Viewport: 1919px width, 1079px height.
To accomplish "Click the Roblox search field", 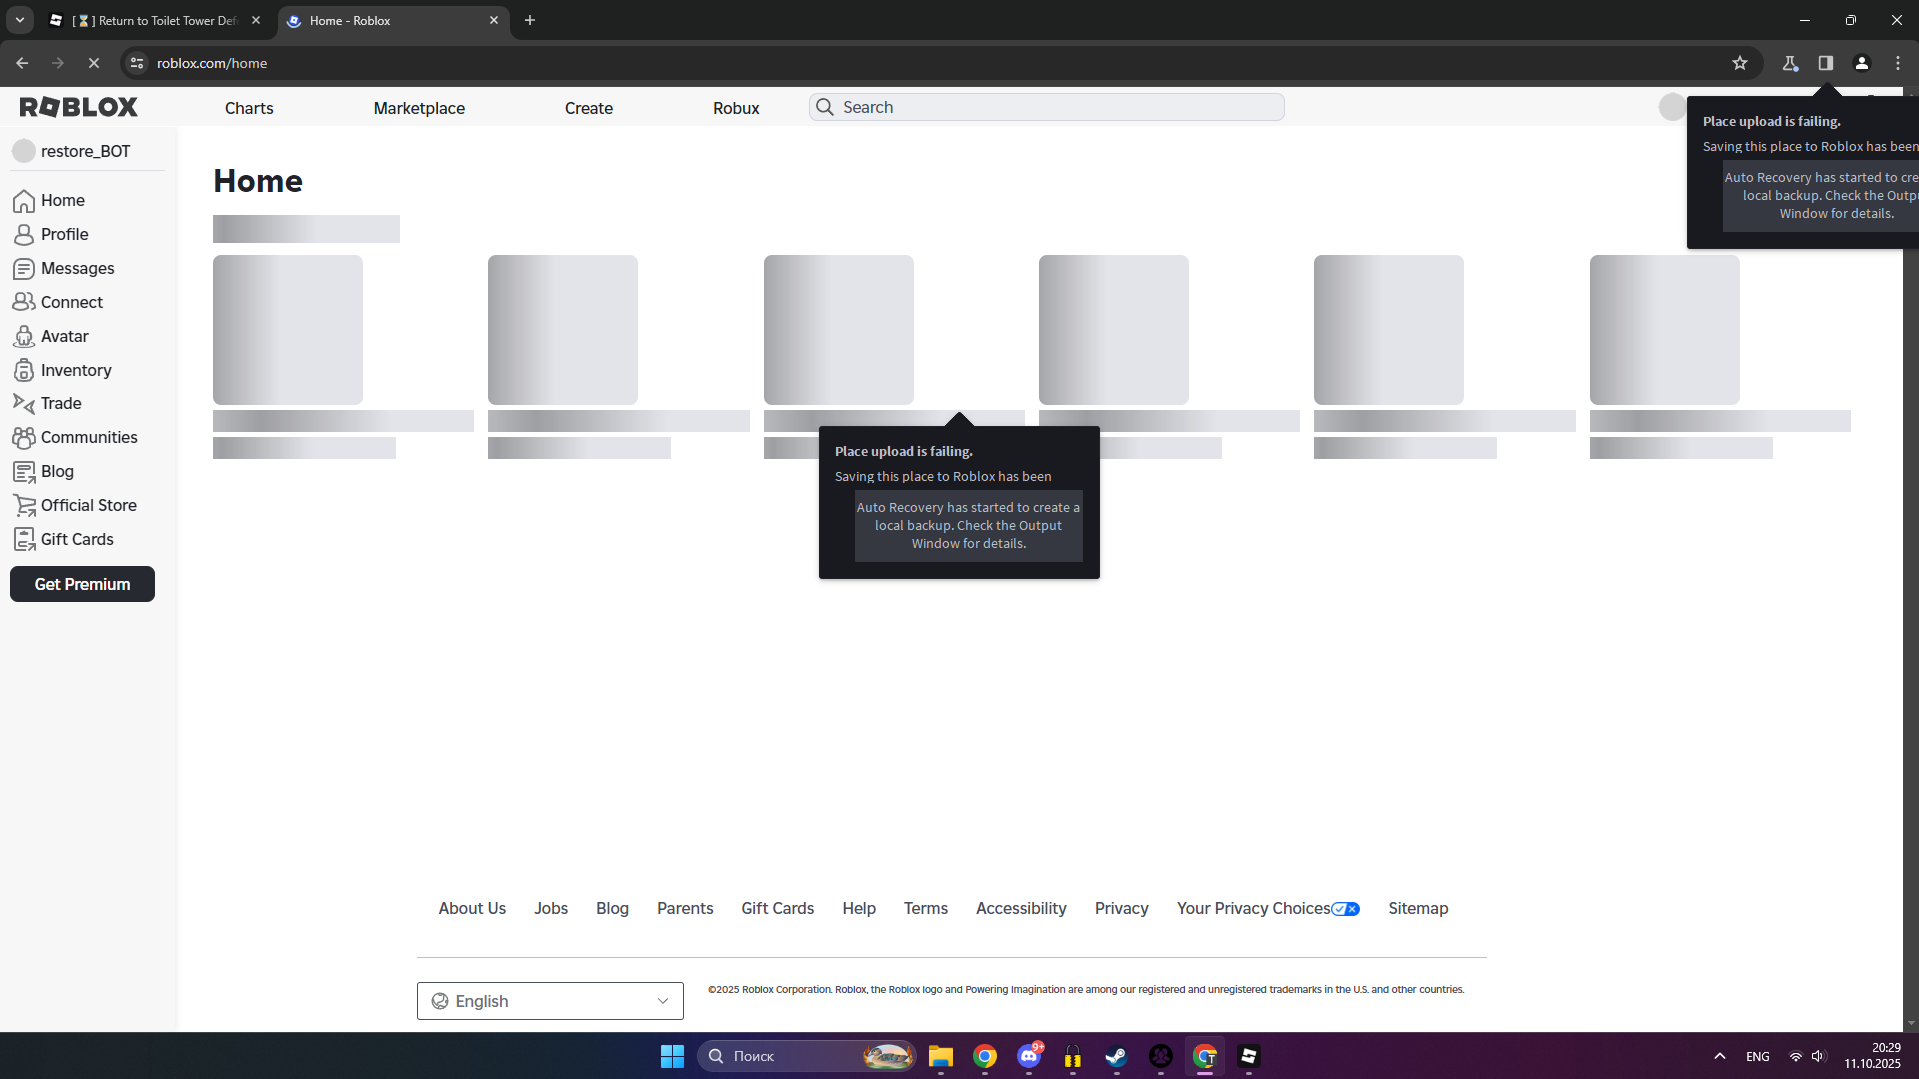I will tap(1047, 107).
